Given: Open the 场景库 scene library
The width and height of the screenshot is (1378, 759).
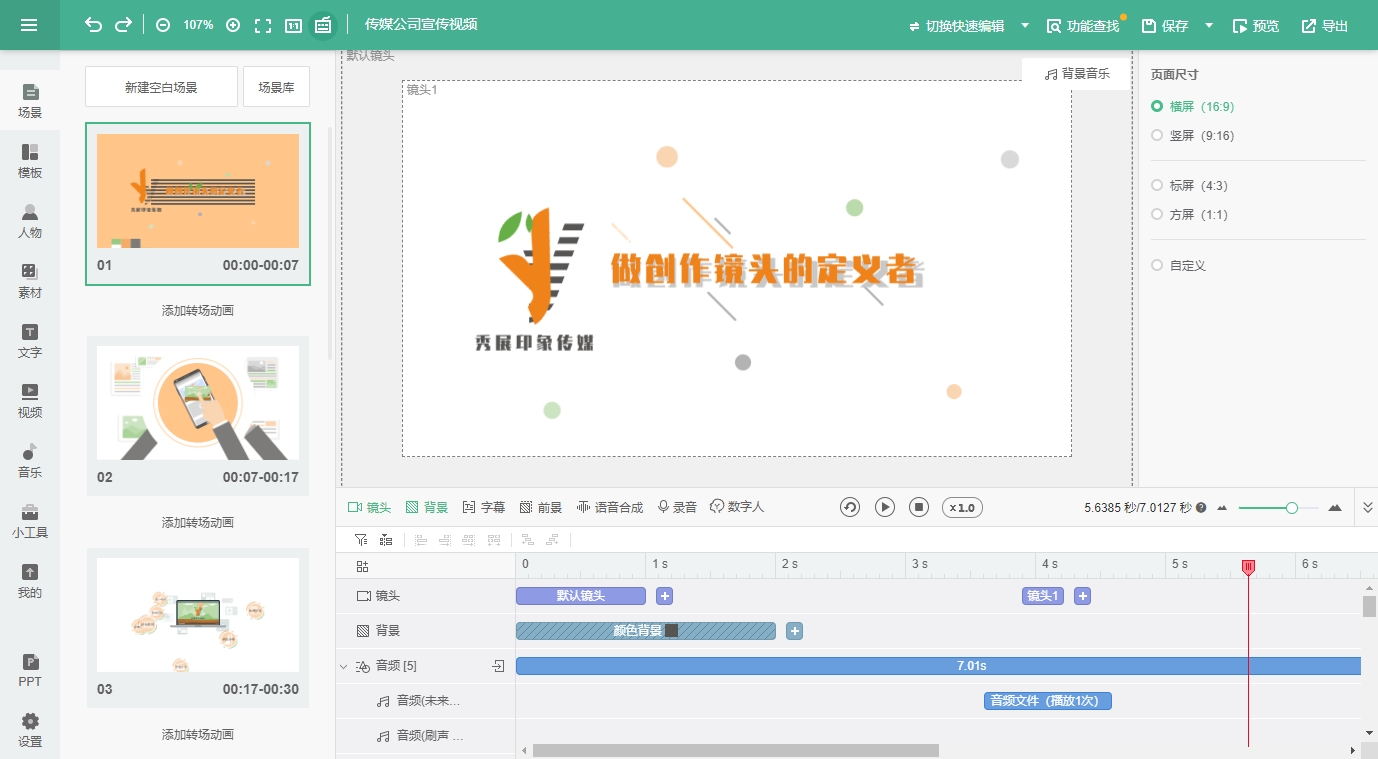Looking at the screenshot, I should pos(276,87).
